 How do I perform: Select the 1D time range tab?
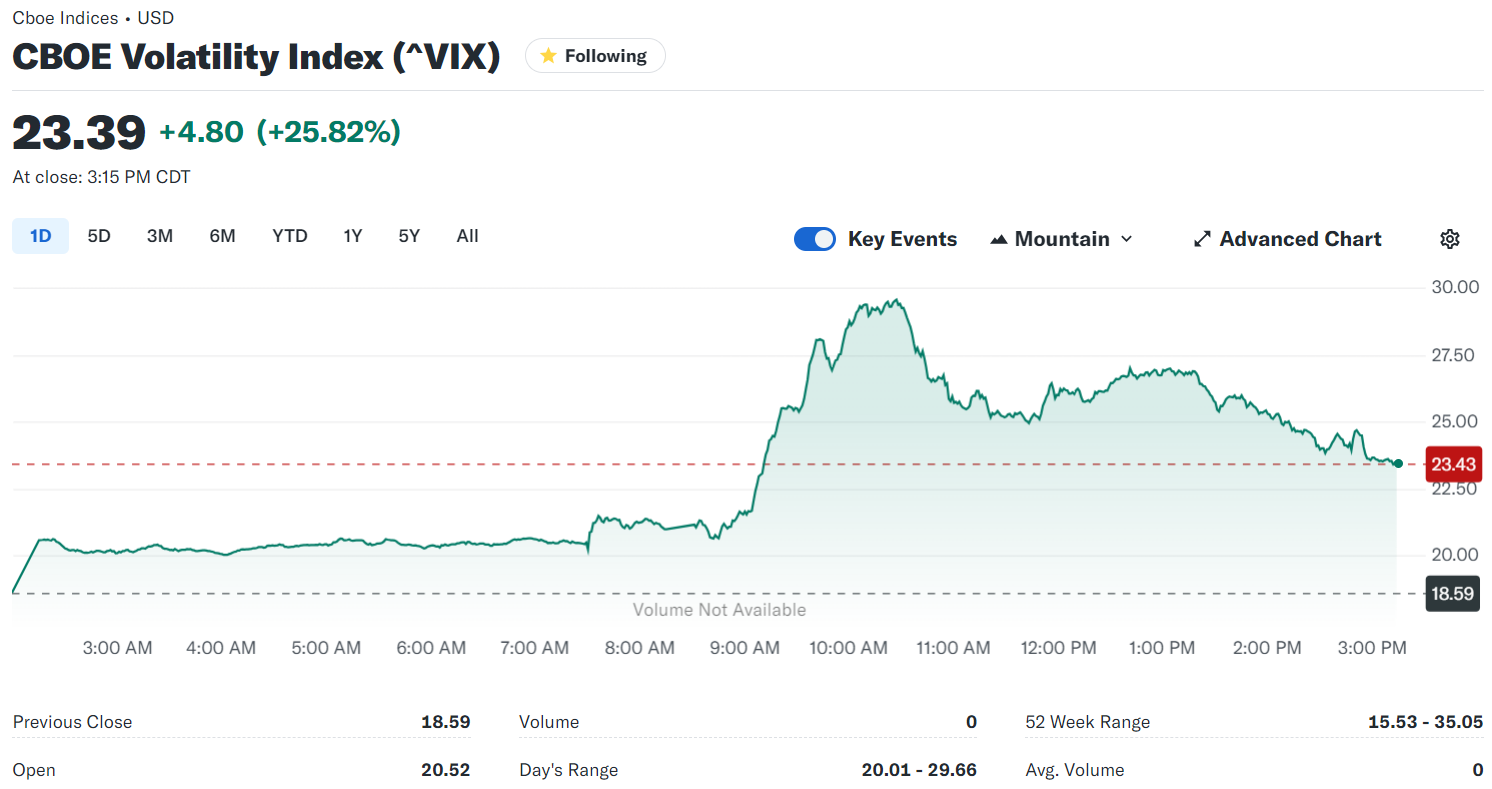40,236
